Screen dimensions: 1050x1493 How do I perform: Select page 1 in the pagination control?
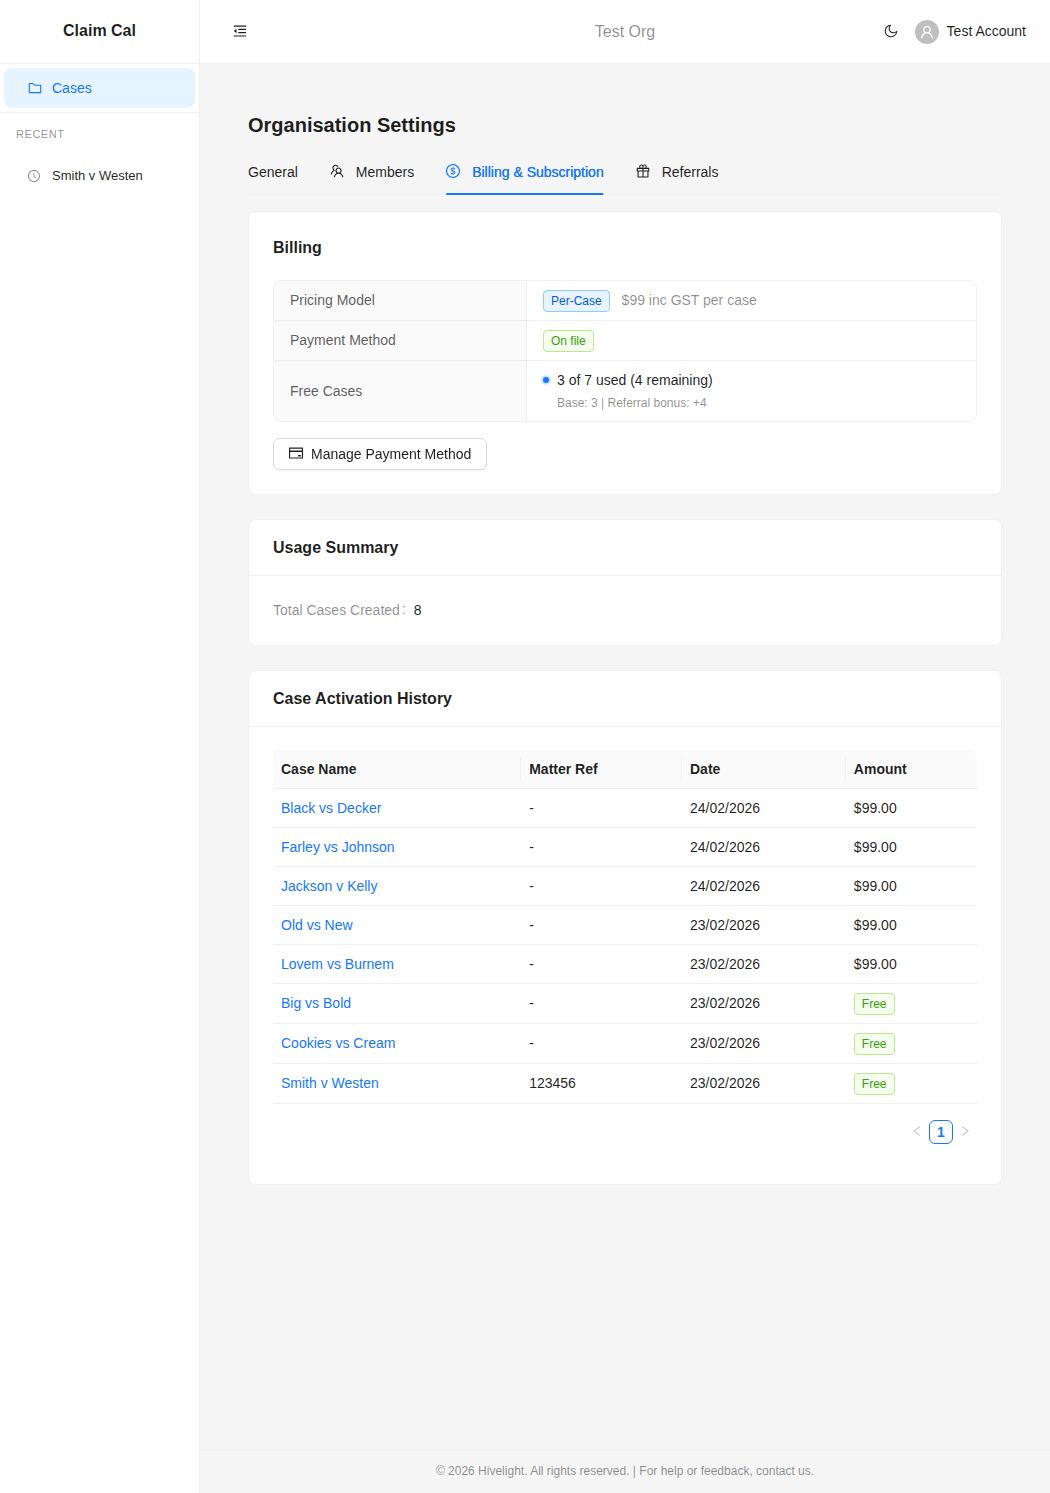click(x=940, y=1131)
